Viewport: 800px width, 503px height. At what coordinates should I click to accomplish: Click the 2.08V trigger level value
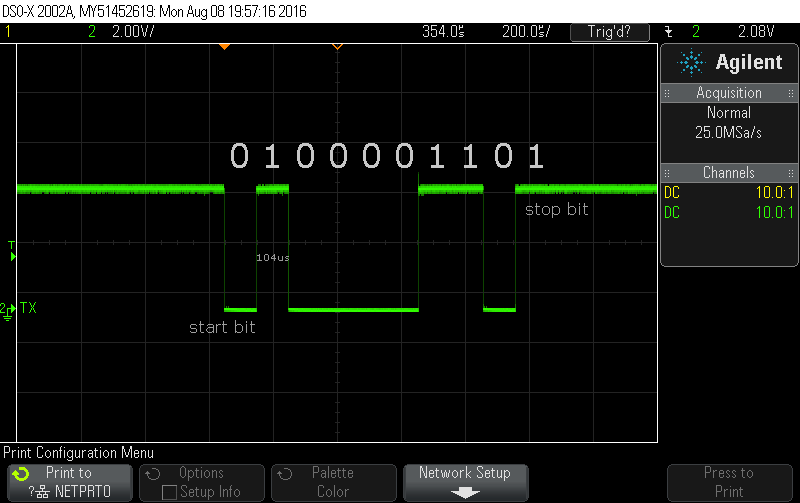[x=756, y=32]
